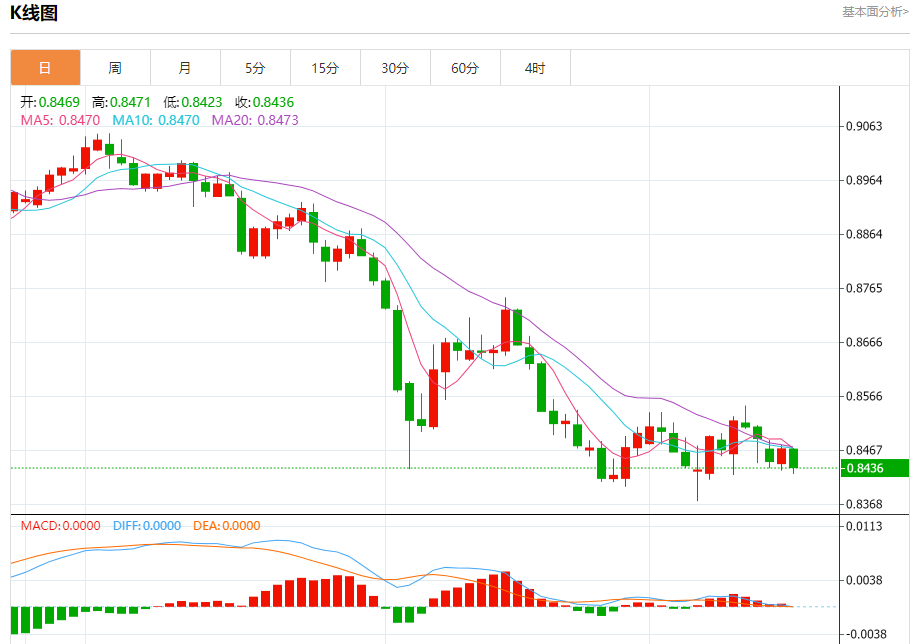The image size is (923, 644).
Task: Select the 日 daily chart tab
Action: point(45,68)
